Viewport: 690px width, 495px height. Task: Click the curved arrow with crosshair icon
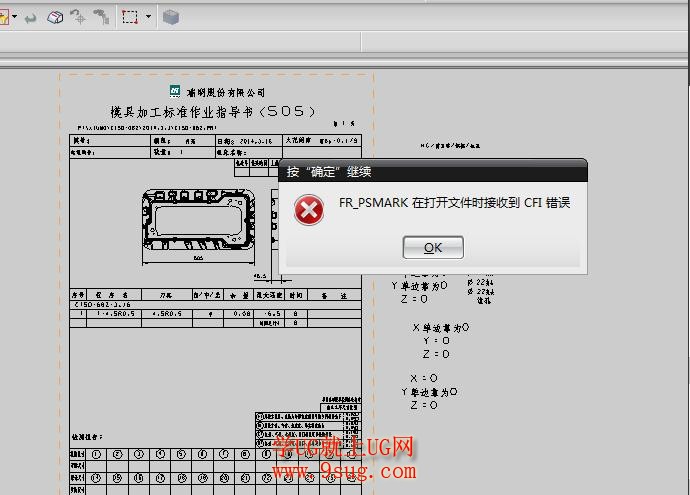point(78,17)
